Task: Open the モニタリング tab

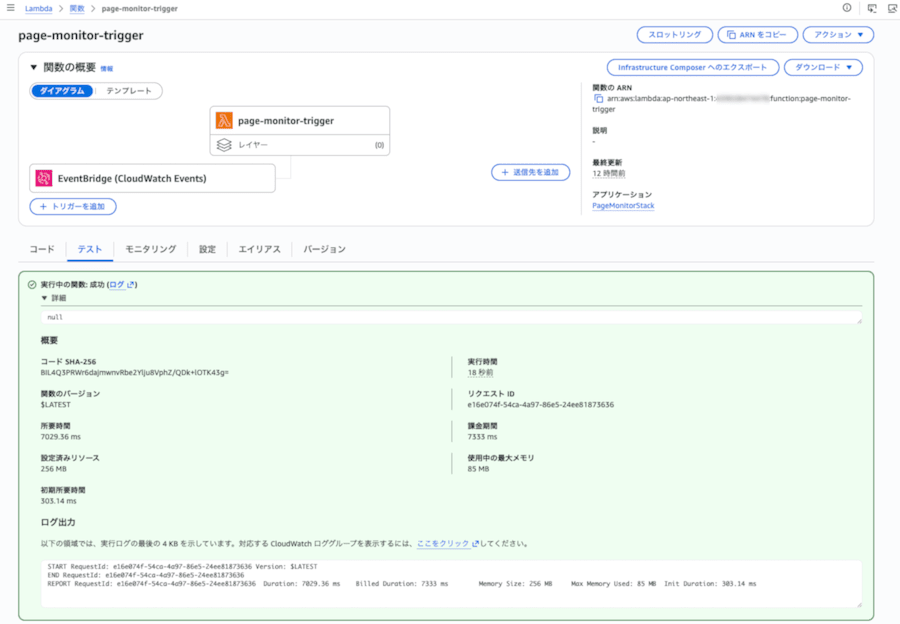Action: pyautogui.click(x=150, y=249)
